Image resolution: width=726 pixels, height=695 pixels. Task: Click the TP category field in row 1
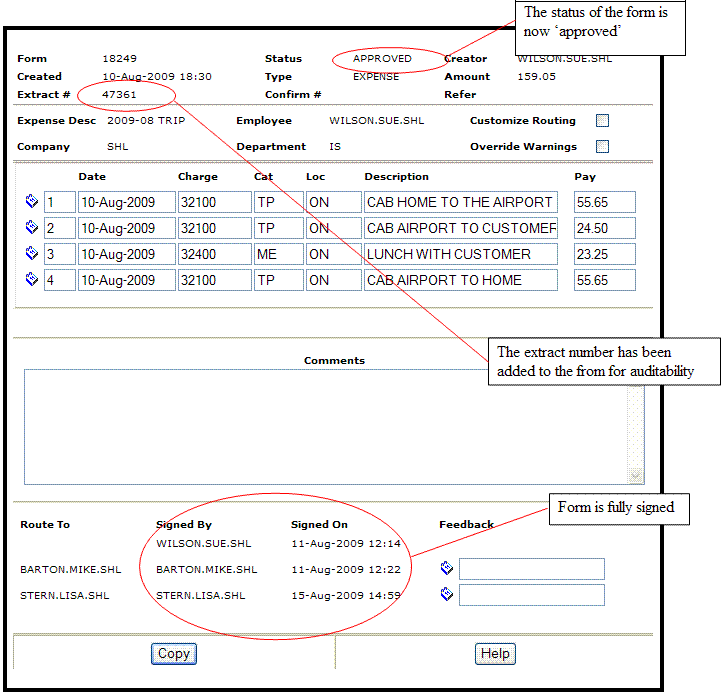(279, 202)
